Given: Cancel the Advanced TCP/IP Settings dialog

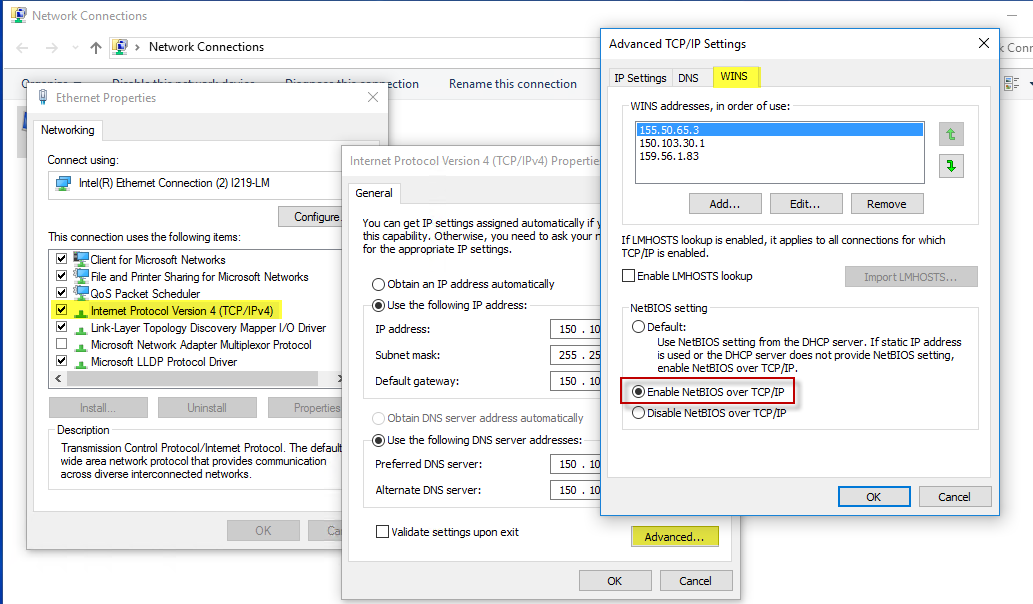Looking at the screenshot, I should (955, 497).
